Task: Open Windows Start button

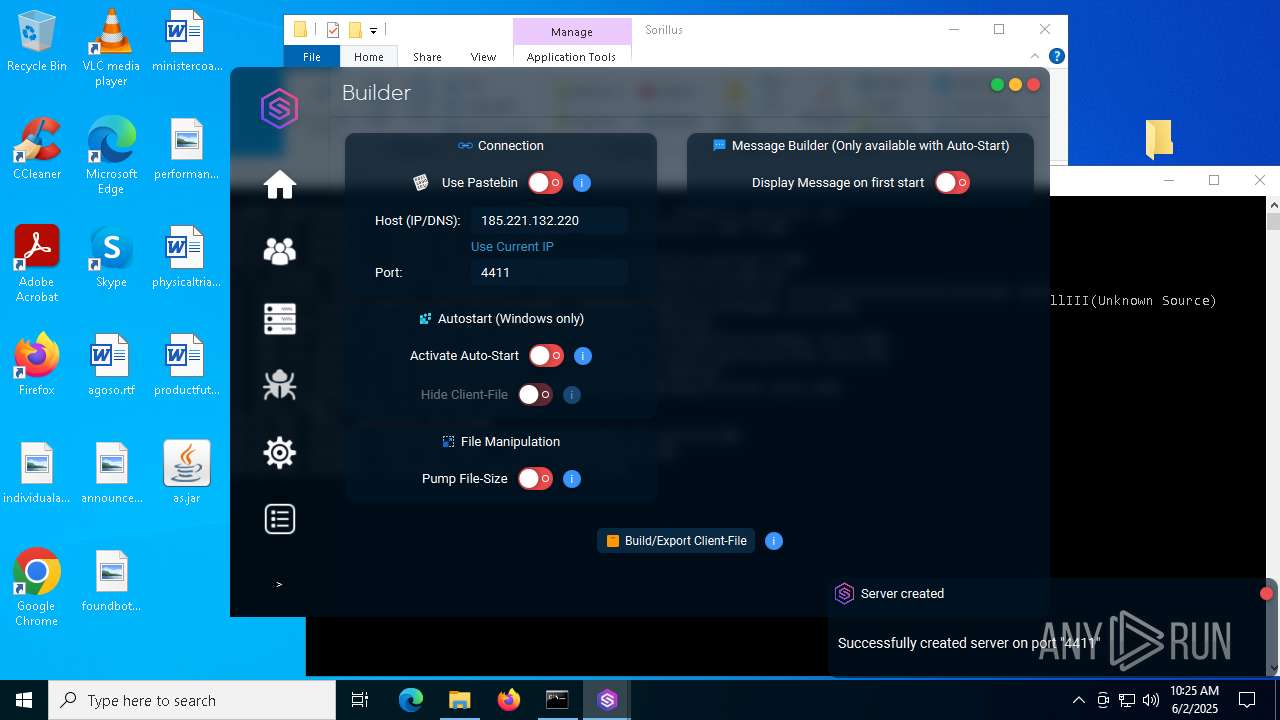Action: (24, 700)
